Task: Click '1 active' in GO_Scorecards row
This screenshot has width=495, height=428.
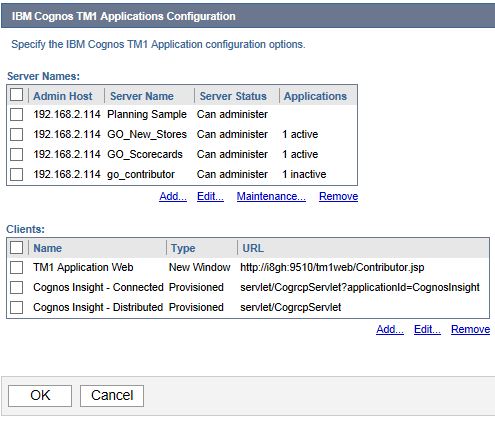Action: coord(300,154)
